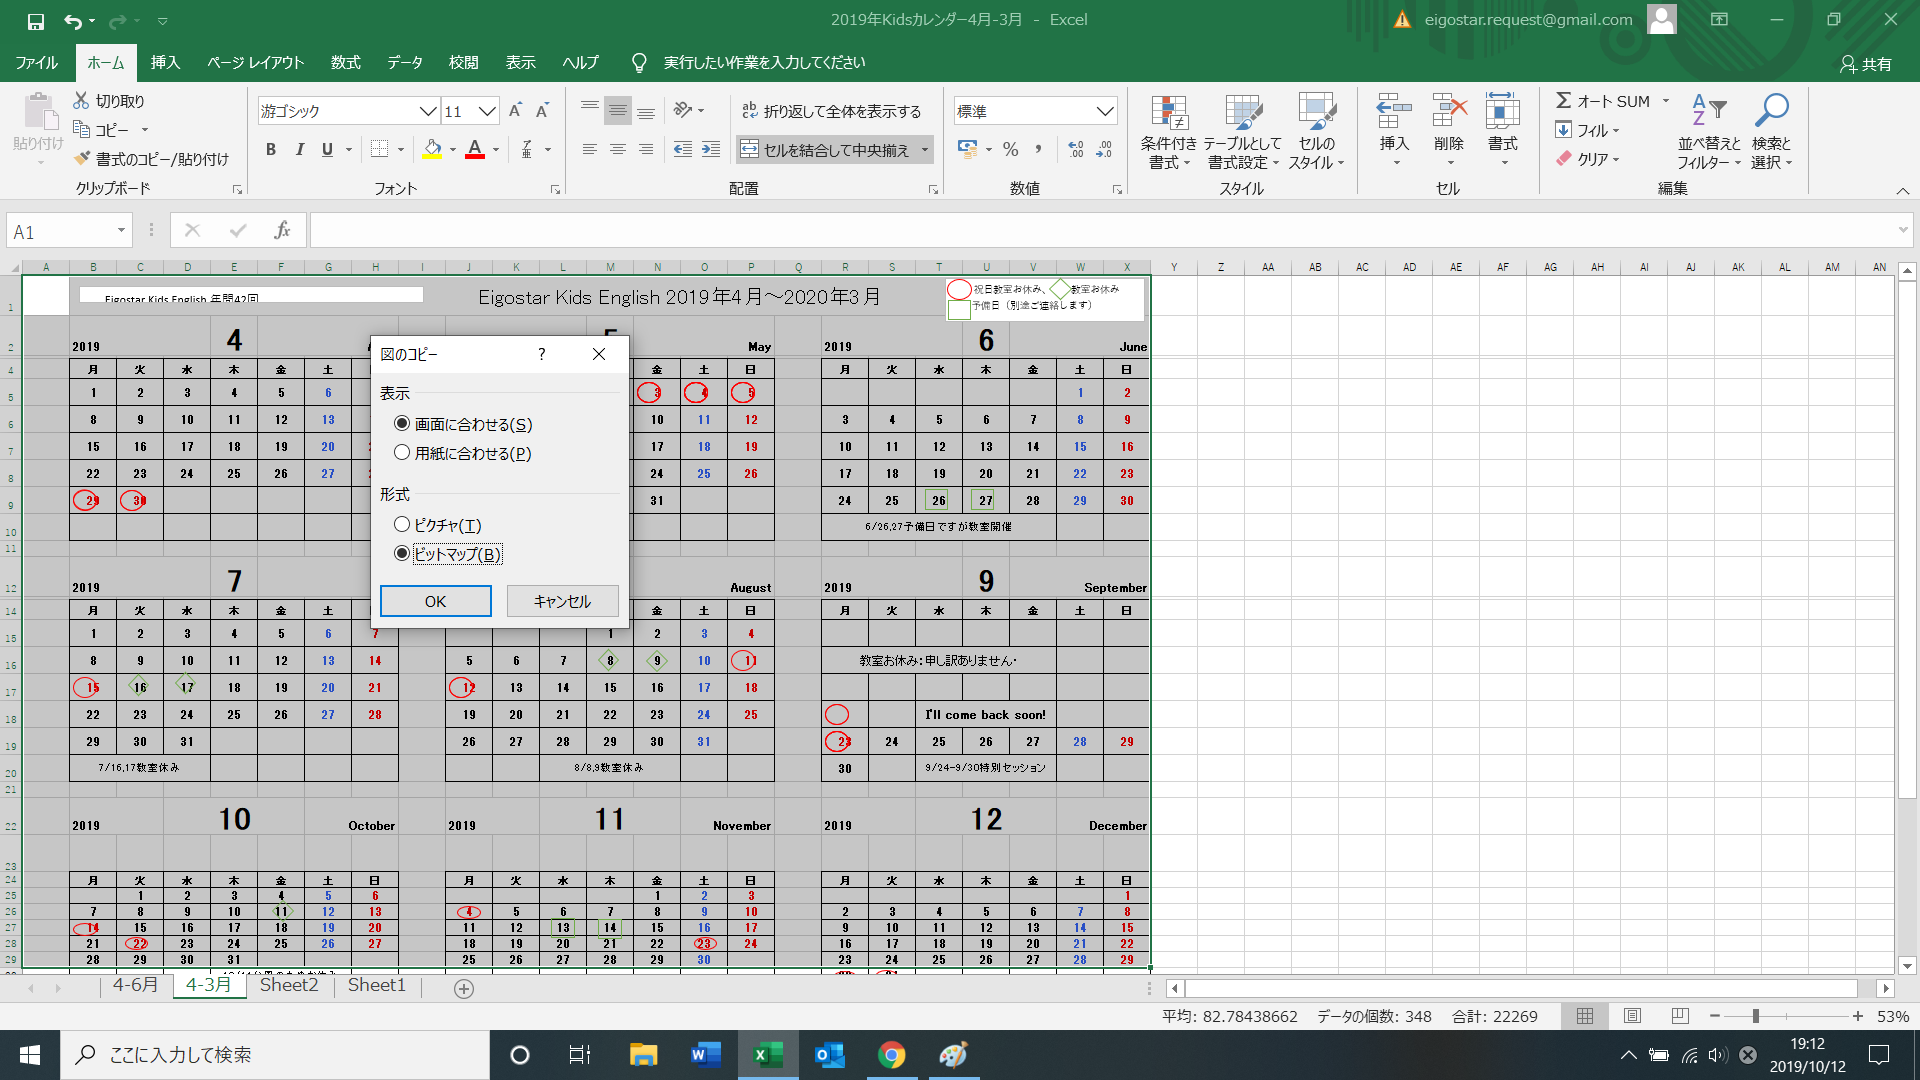Click Wrap Text (折り返して全体を表示する) button
Image resolution: width=1920 pixels, height=1080 pixels.
click(x=831, y=111)
